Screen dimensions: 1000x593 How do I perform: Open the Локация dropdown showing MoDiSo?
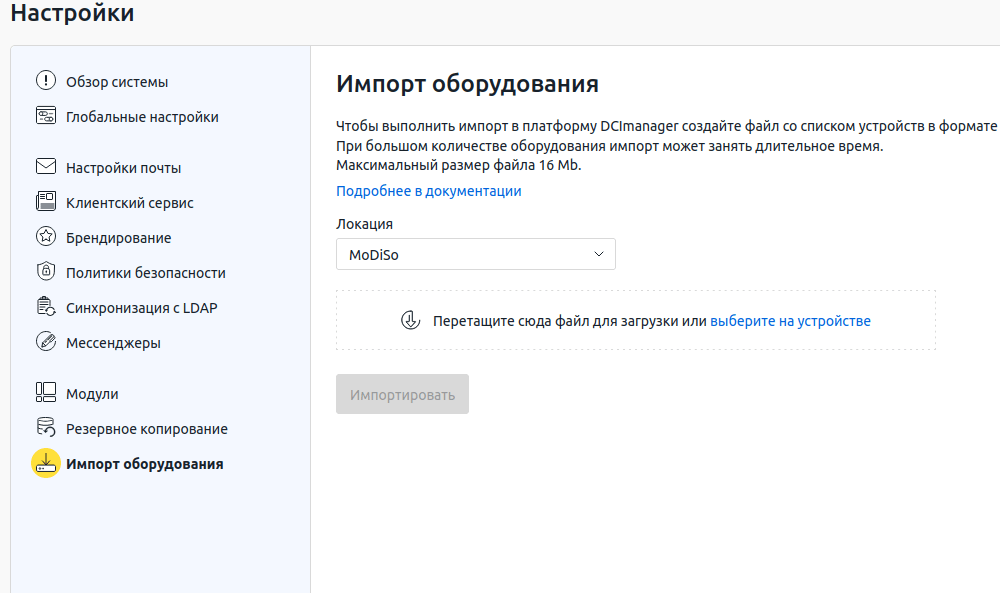pyautogui.click(x=475, y=254)
